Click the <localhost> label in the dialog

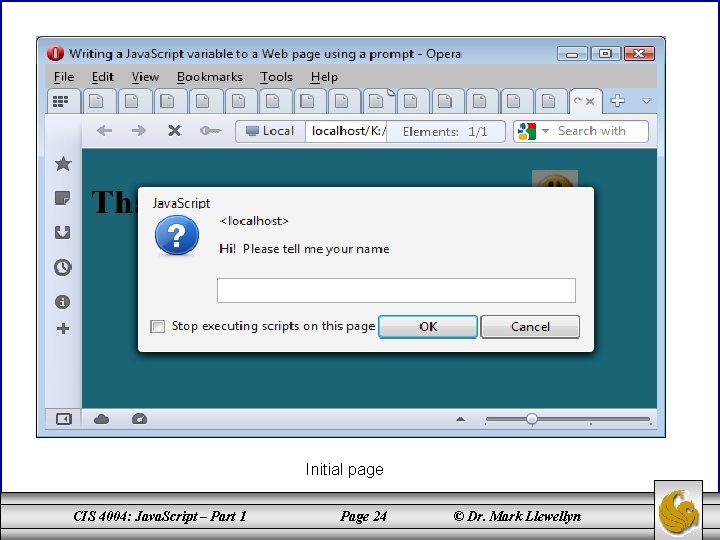click(254, 221)
